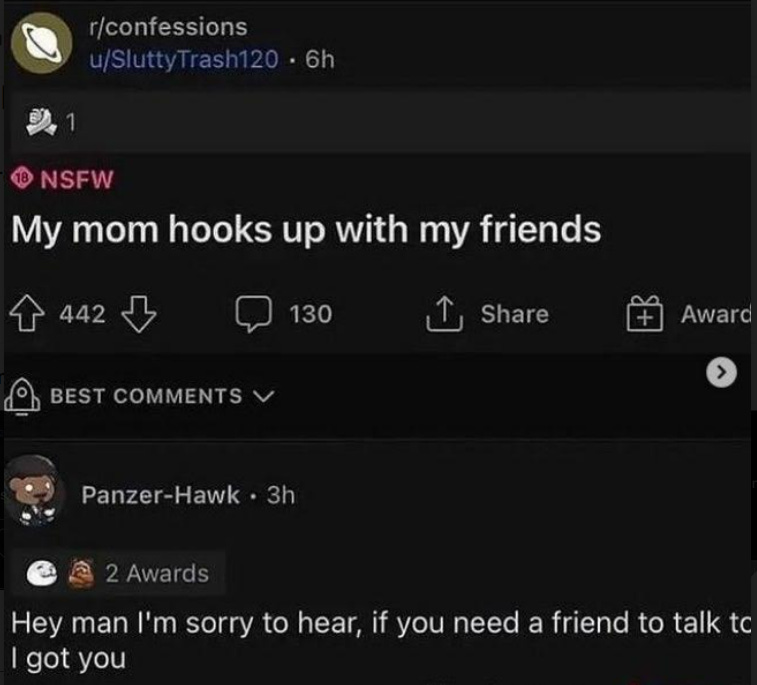Open Panzer-Hawk's avatar picture
This screenshot has height=685, width=757.
point(34,490)
